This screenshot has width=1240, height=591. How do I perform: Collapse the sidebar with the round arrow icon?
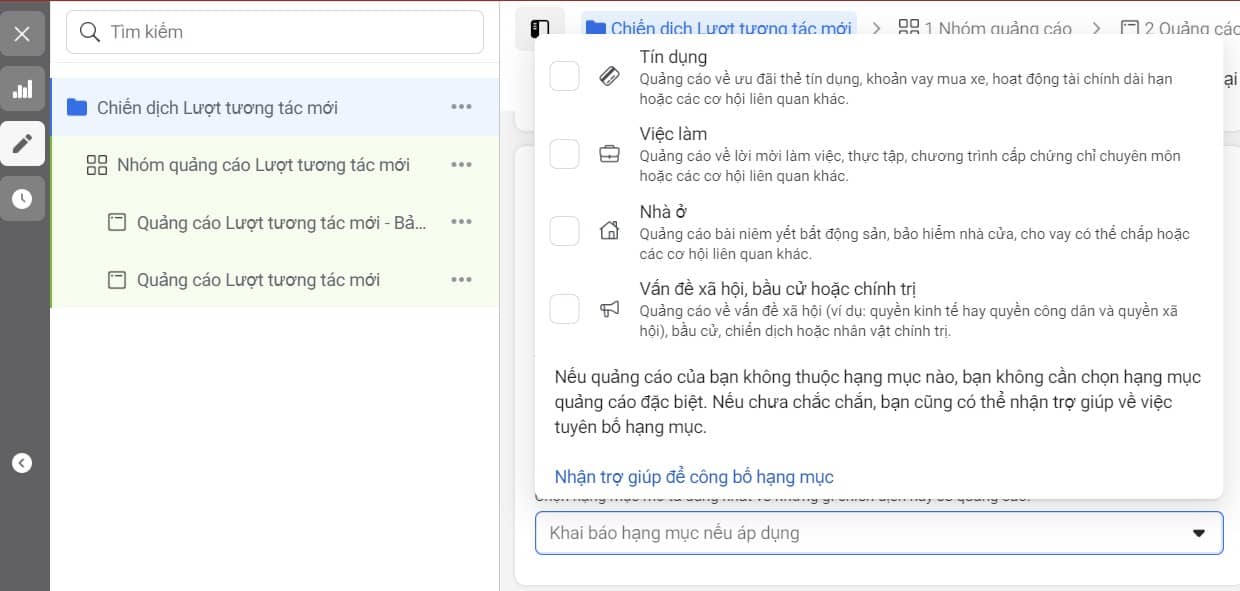coord(22,463)
